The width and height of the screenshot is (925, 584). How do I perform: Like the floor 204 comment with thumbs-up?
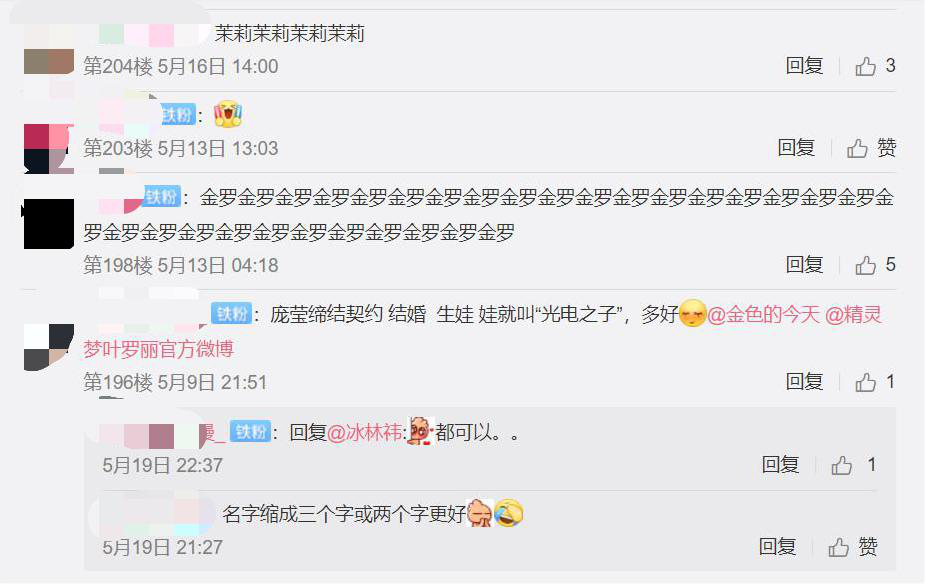(x=865, y=66)
